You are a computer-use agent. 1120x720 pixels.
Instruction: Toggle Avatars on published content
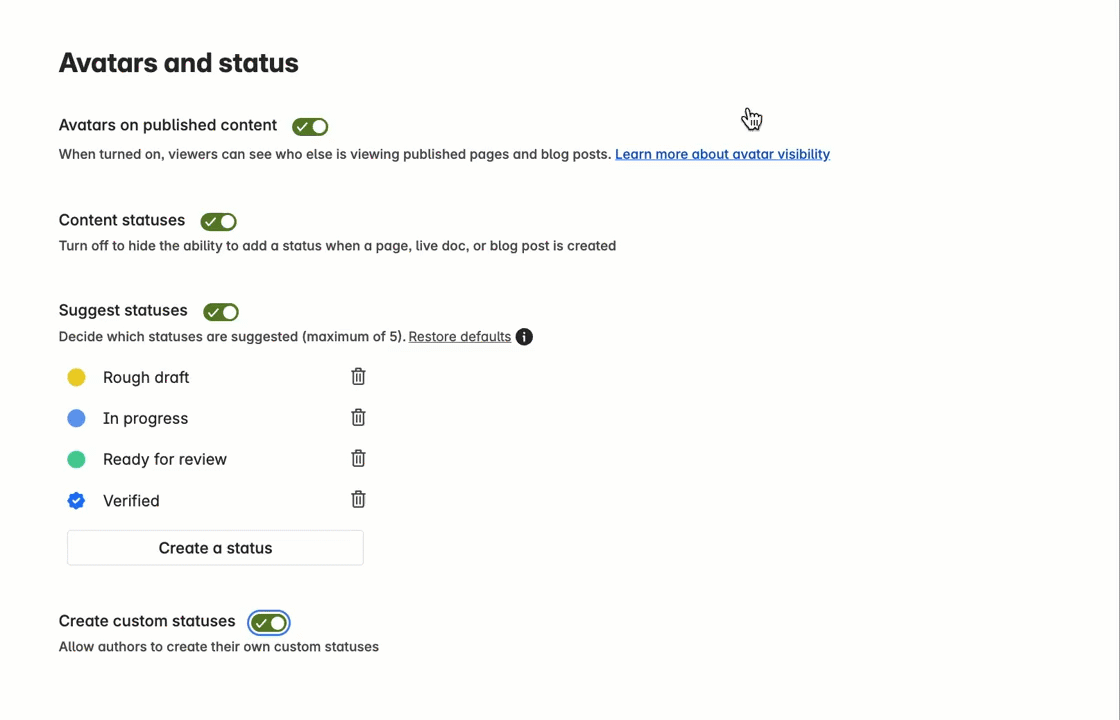(x=310, y=126)
